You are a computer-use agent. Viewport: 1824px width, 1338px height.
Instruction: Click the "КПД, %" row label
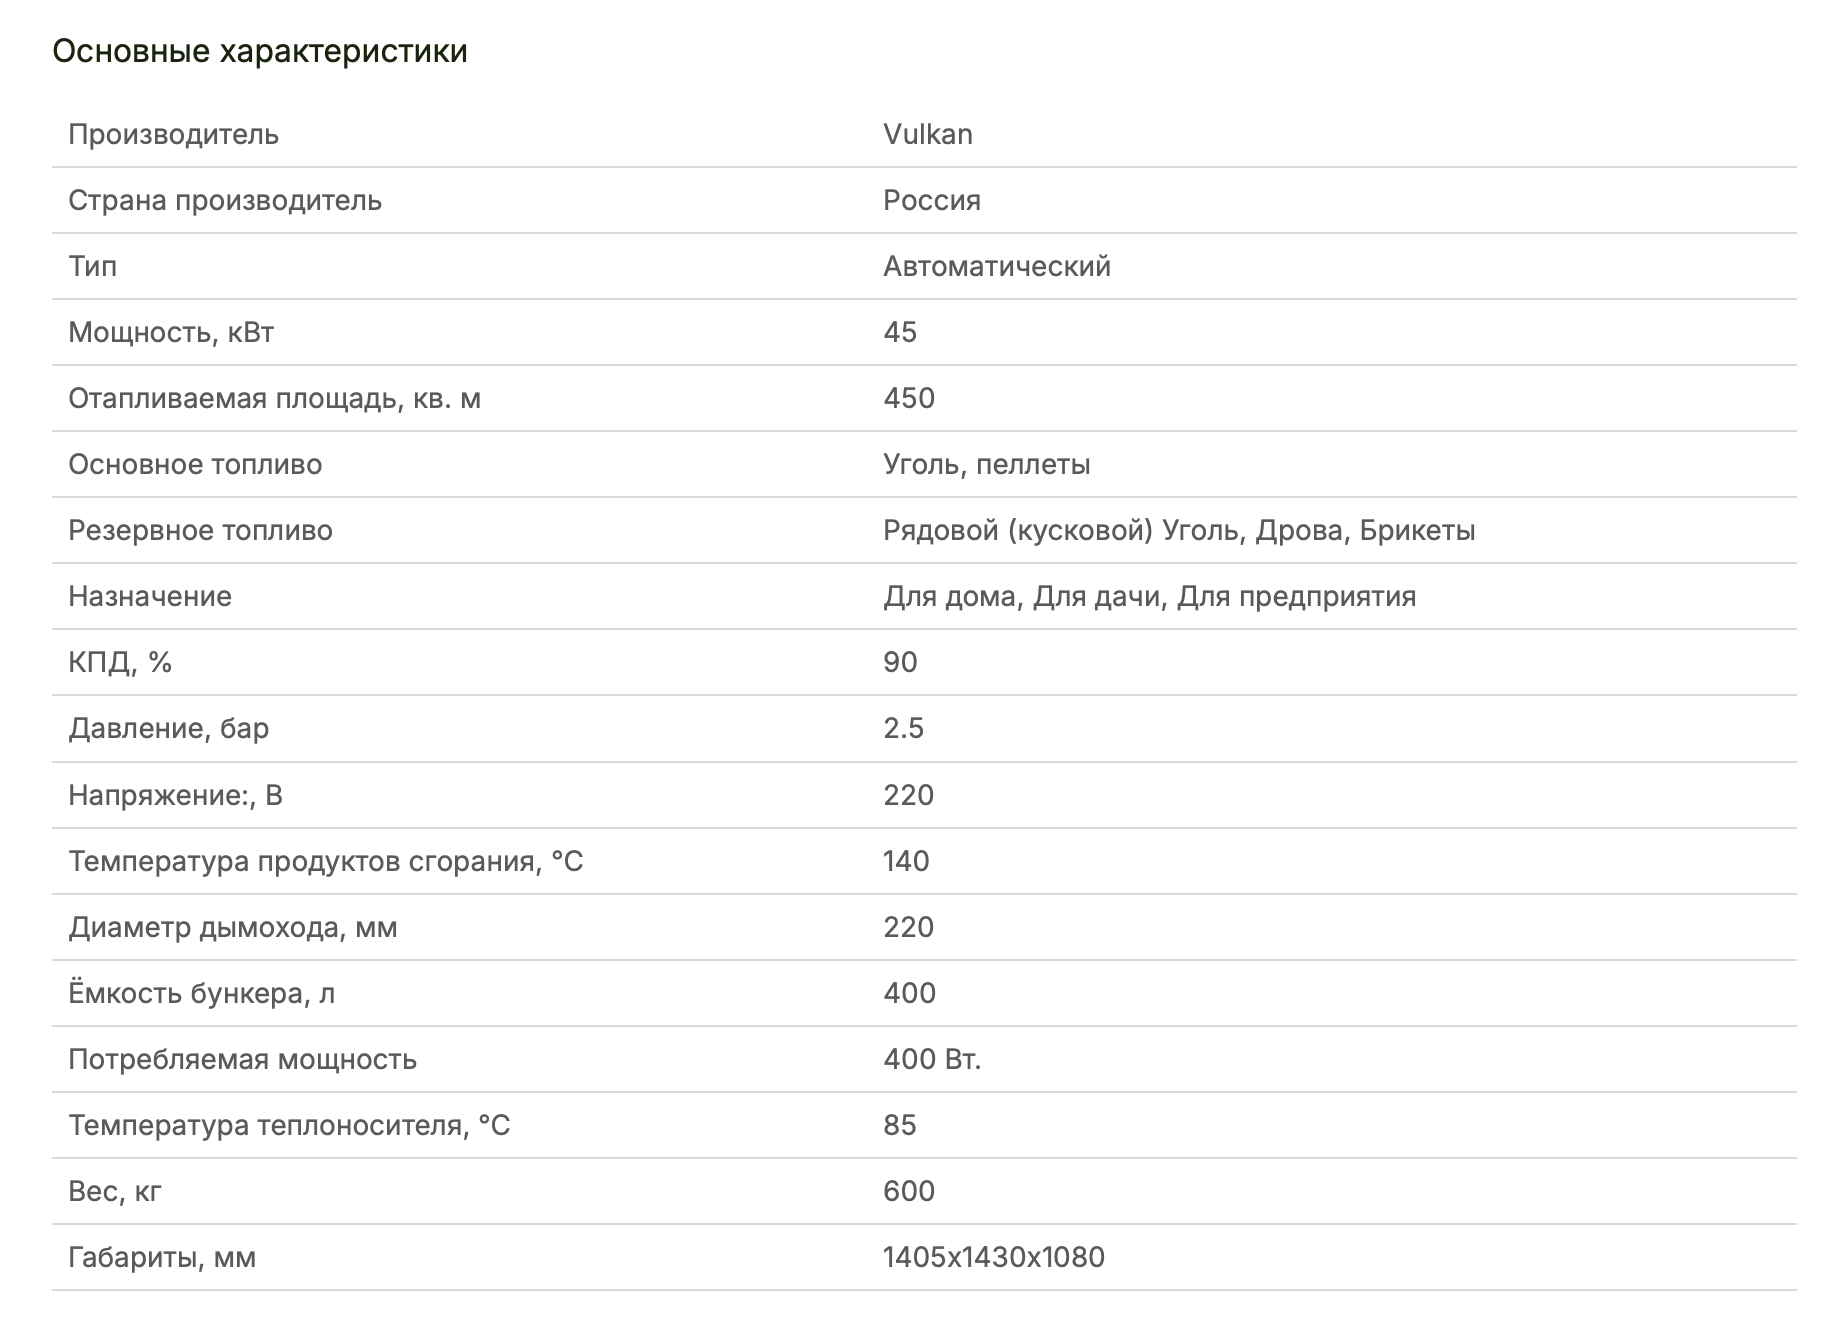[120, 662]
